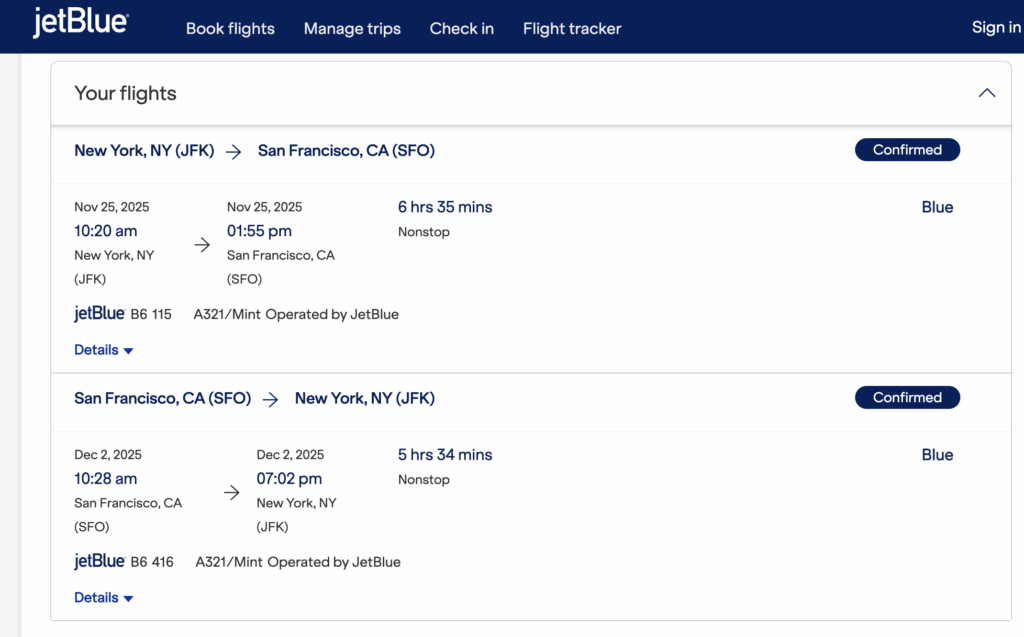Click the arrow between JFK and SFO route
1024x637 pixels.
click(x=233, y=151)
